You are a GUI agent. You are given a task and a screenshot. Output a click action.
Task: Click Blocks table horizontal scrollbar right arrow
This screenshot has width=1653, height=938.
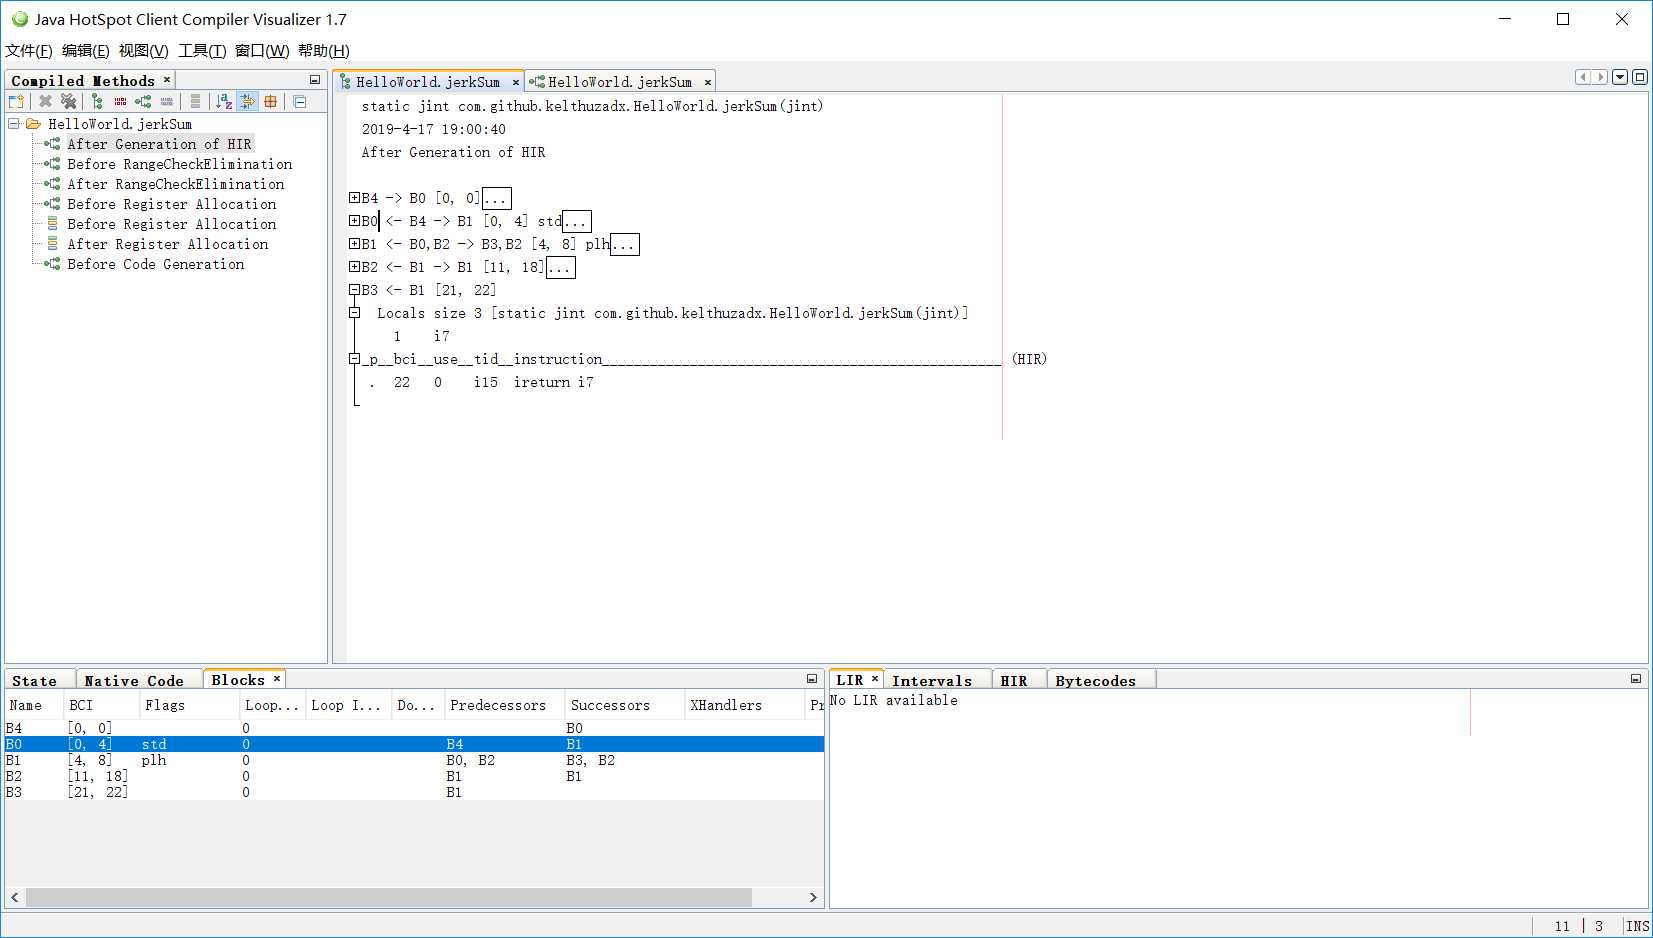pos(813,898)
